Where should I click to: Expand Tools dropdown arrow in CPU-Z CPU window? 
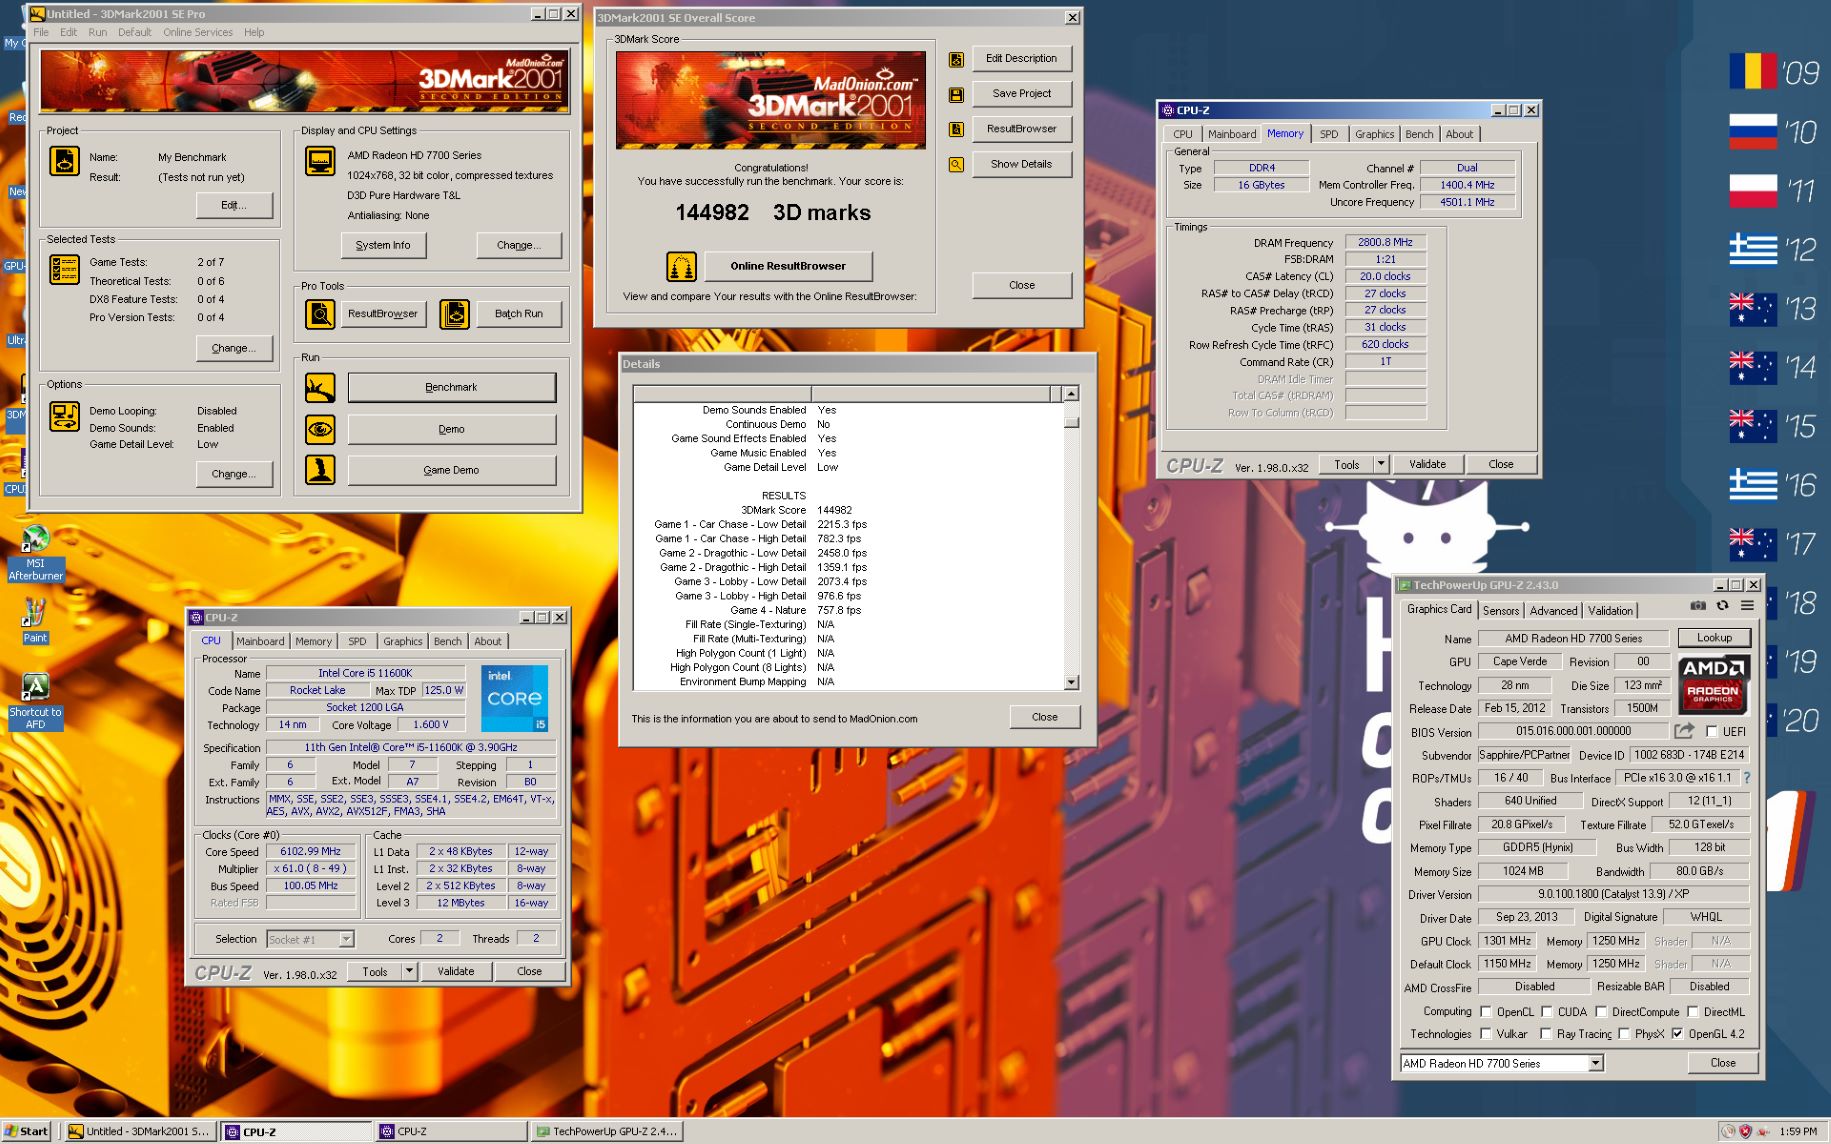coord(409,972)
